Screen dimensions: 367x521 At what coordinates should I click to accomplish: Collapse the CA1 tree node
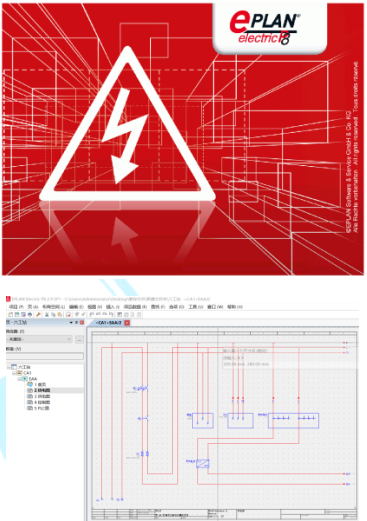pos(14,373)
